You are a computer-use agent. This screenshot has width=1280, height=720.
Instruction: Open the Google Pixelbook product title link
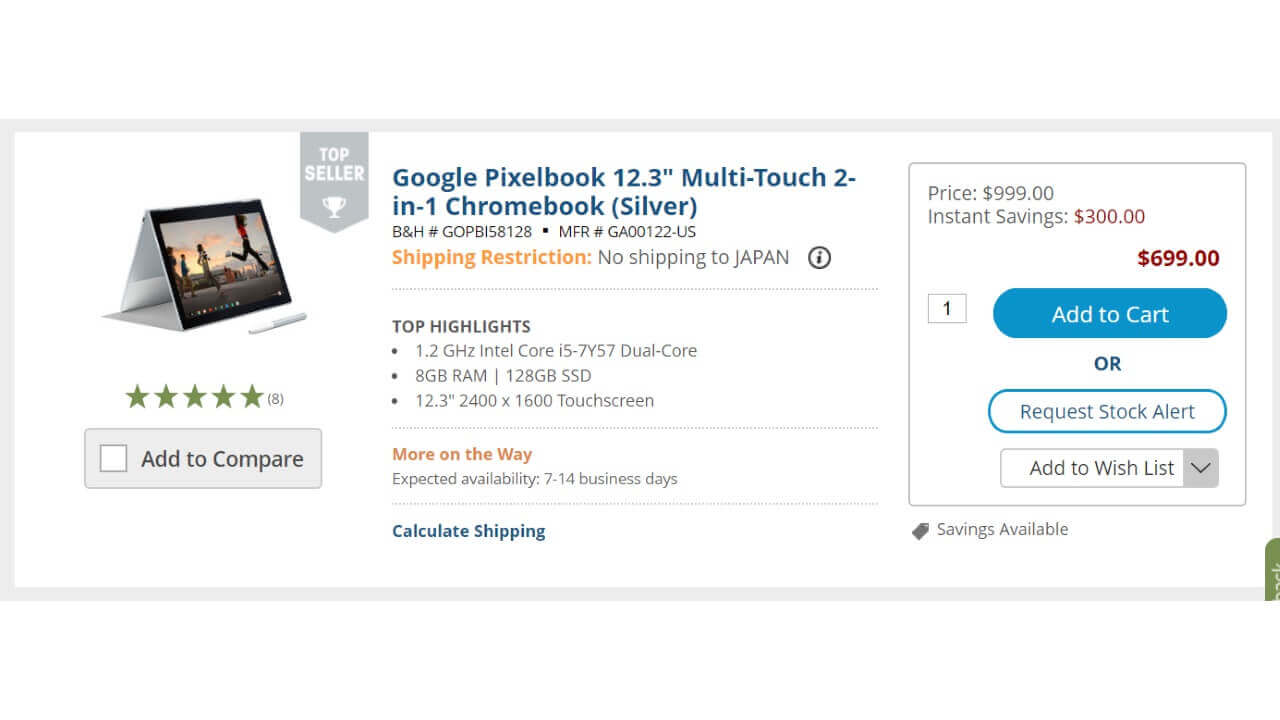(x=623, y=191)
